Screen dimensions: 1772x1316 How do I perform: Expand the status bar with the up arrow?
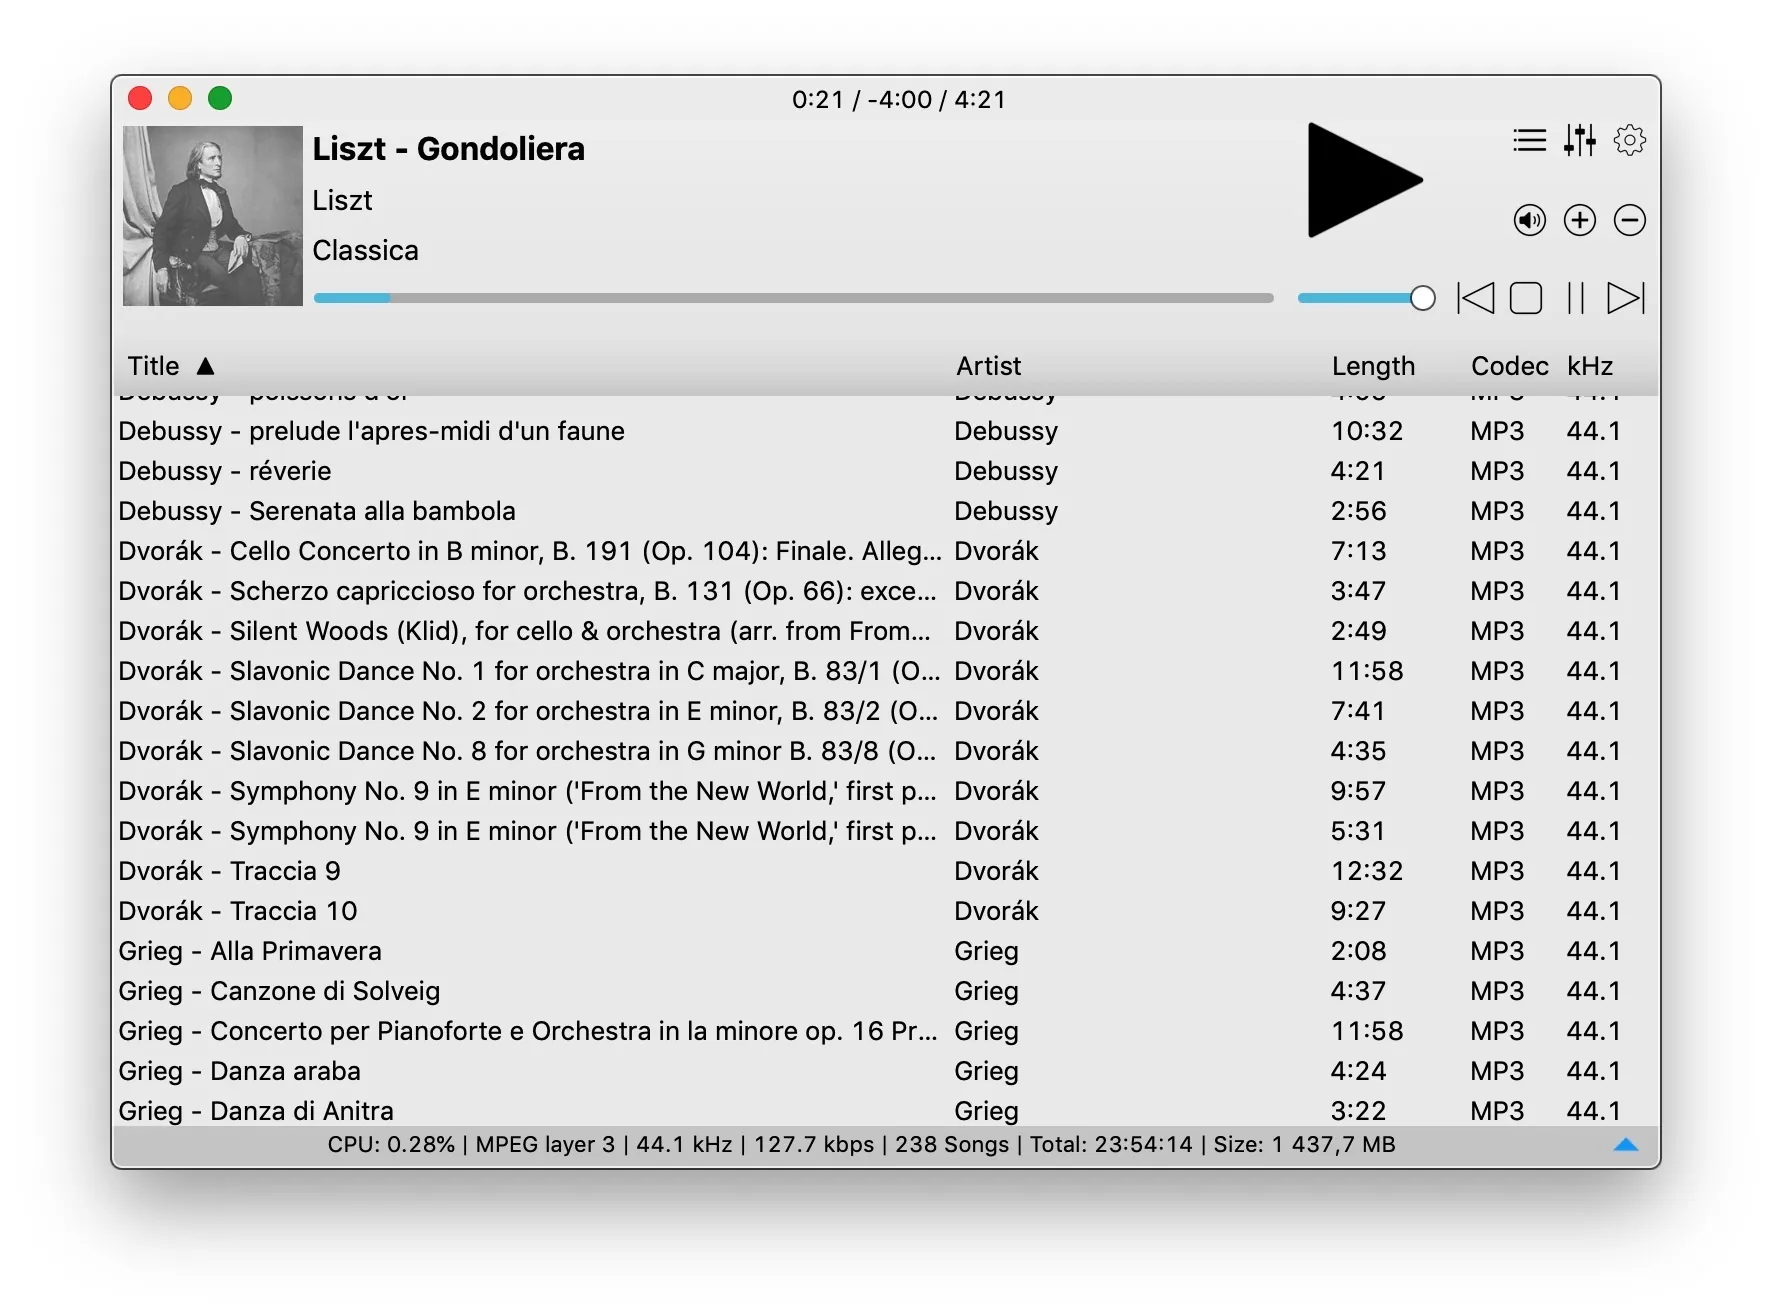1626,1144
